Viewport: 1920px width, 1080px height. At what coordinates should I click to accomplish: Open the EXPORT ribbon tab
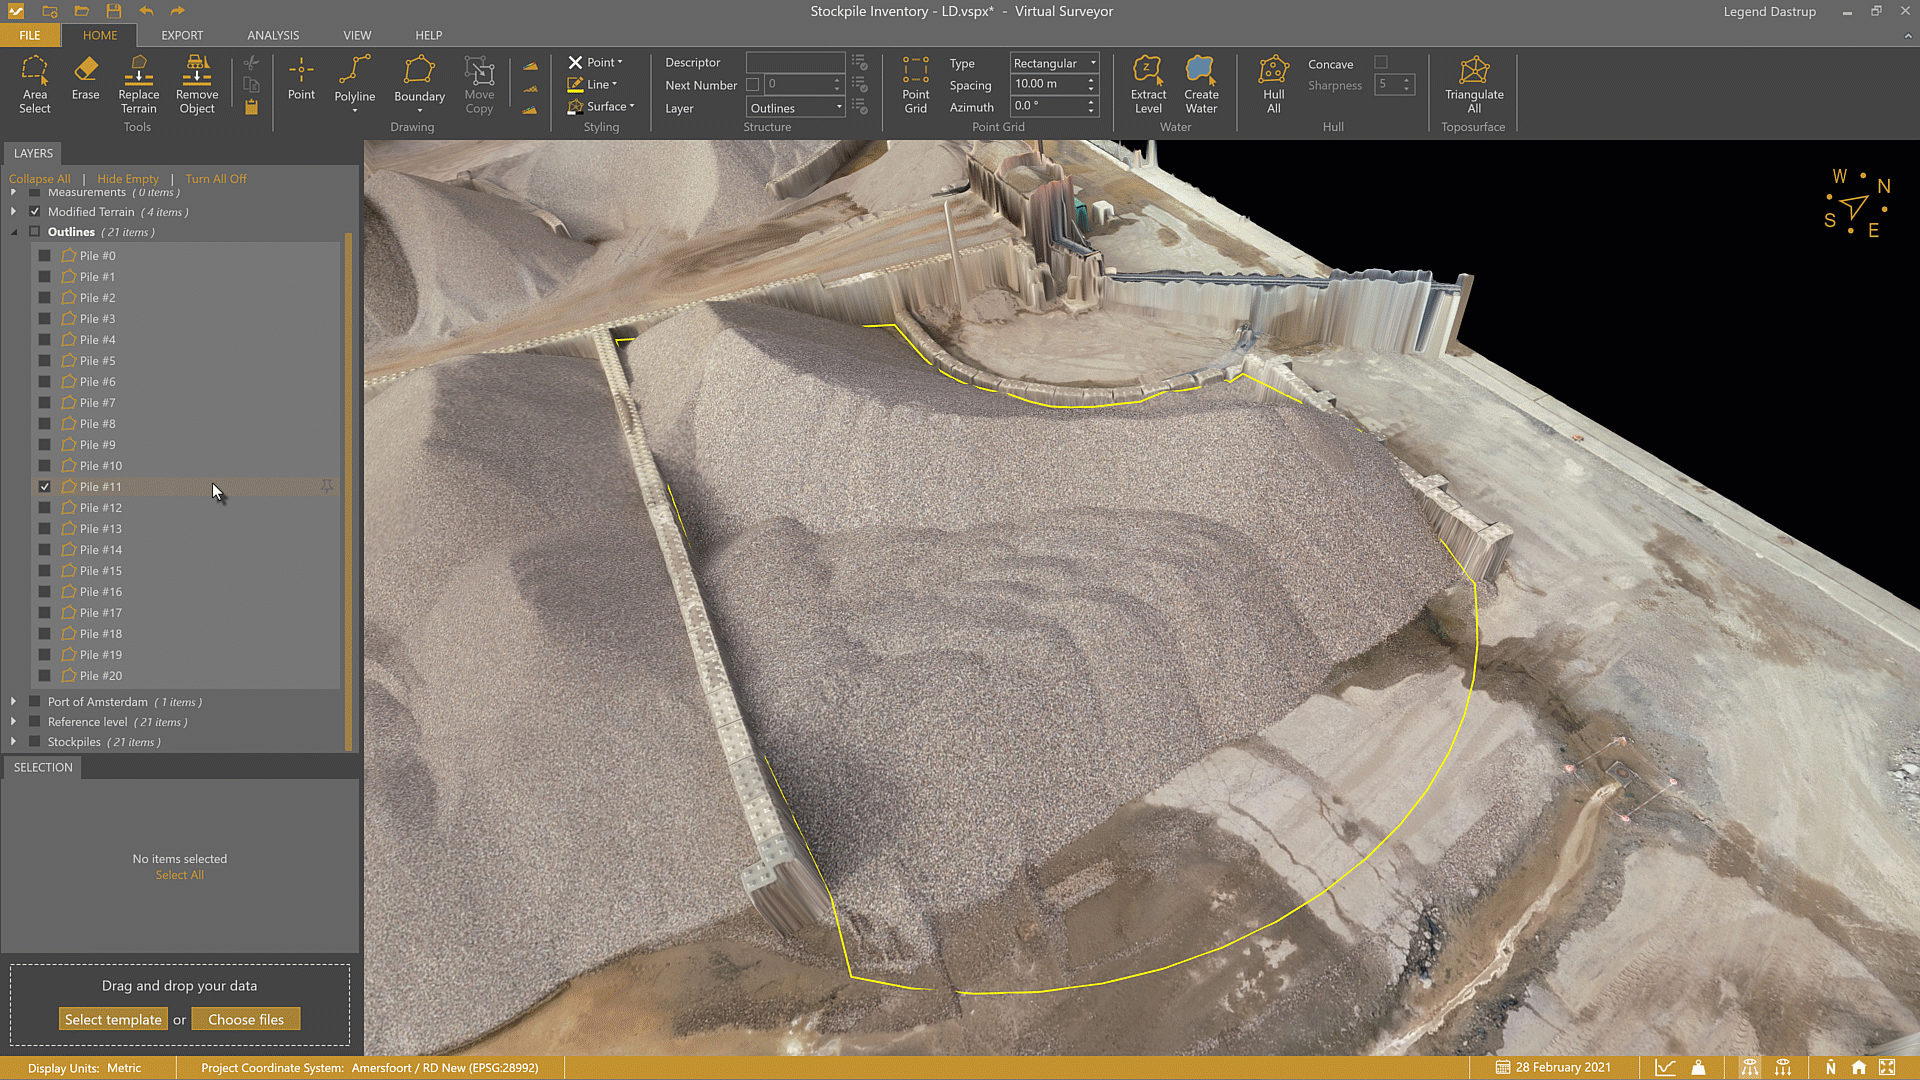[182, 35]
